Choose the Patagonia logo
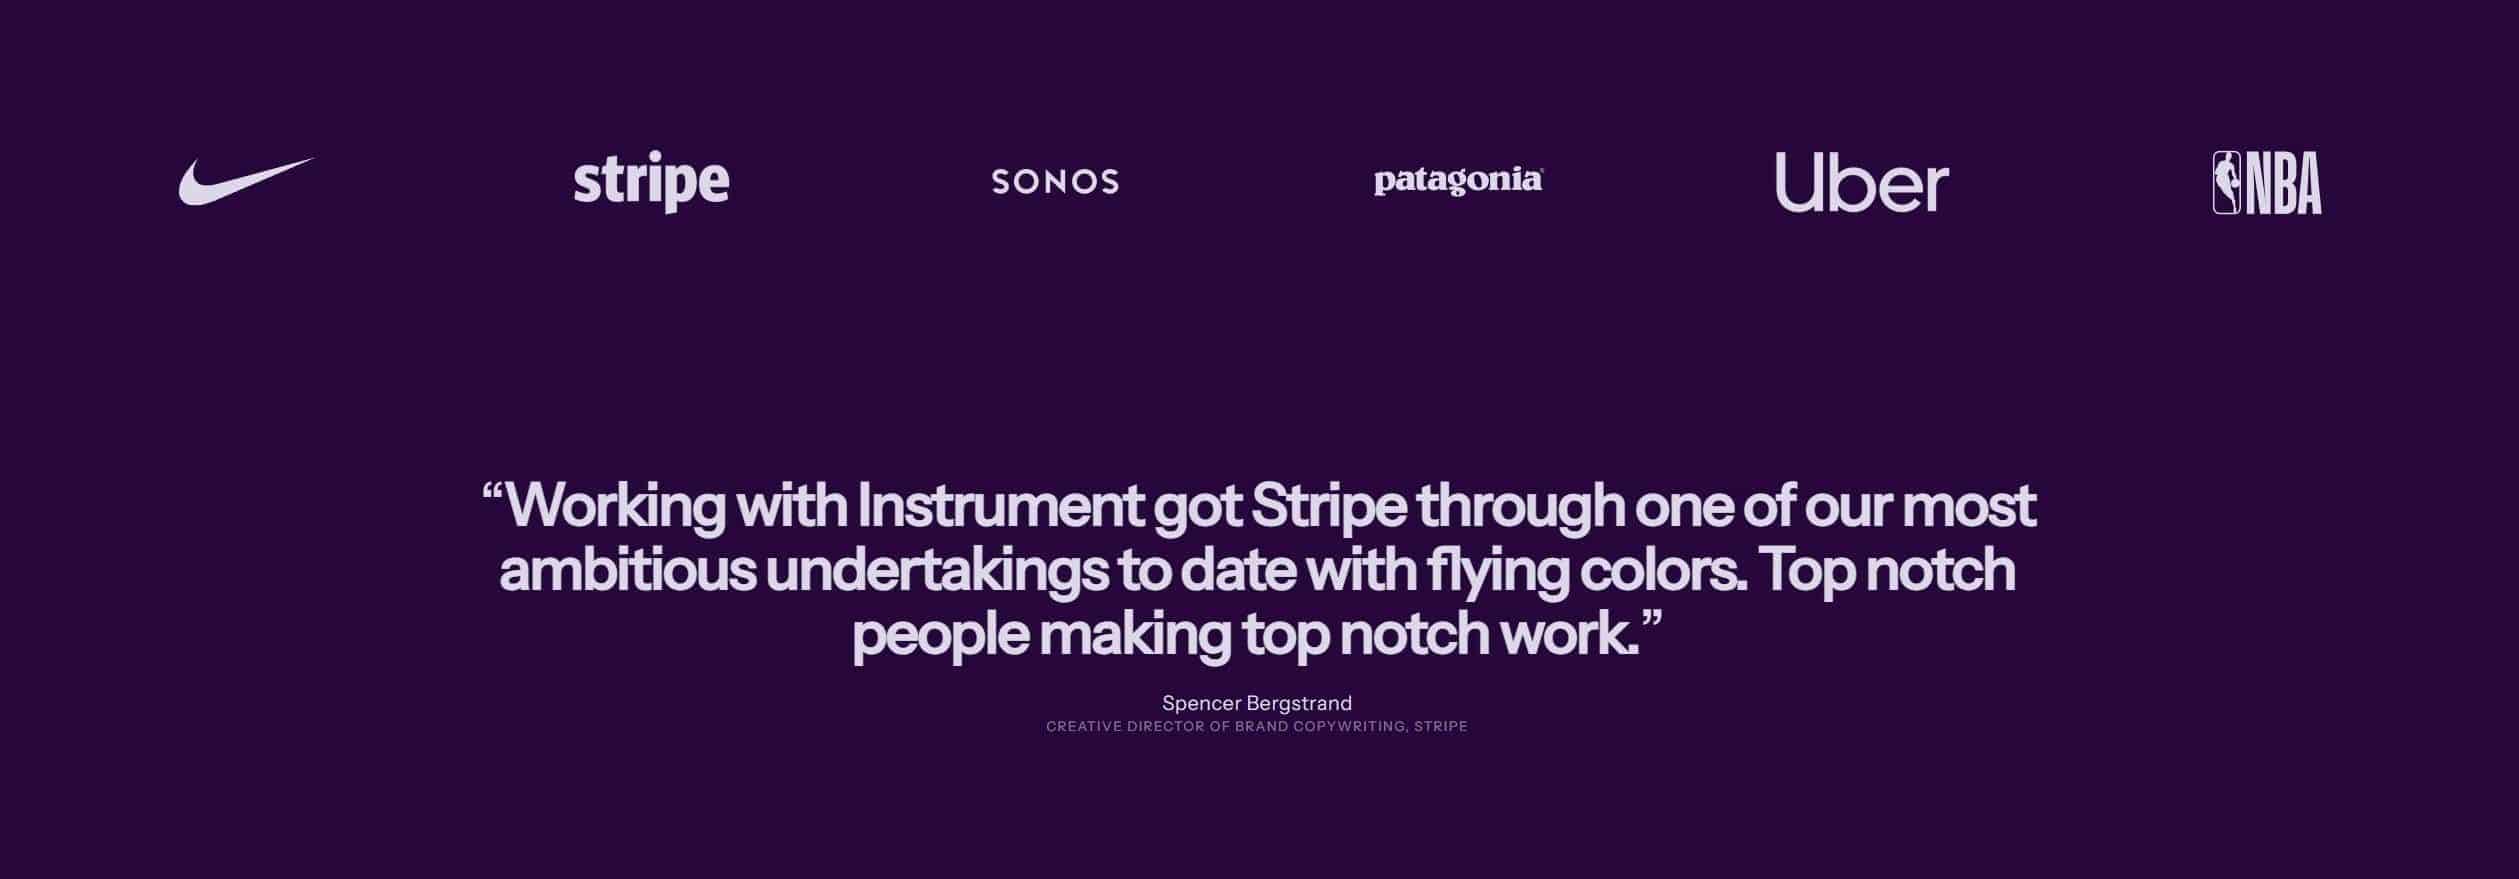Screen dimensions: 2519x879 point(1458,181)
